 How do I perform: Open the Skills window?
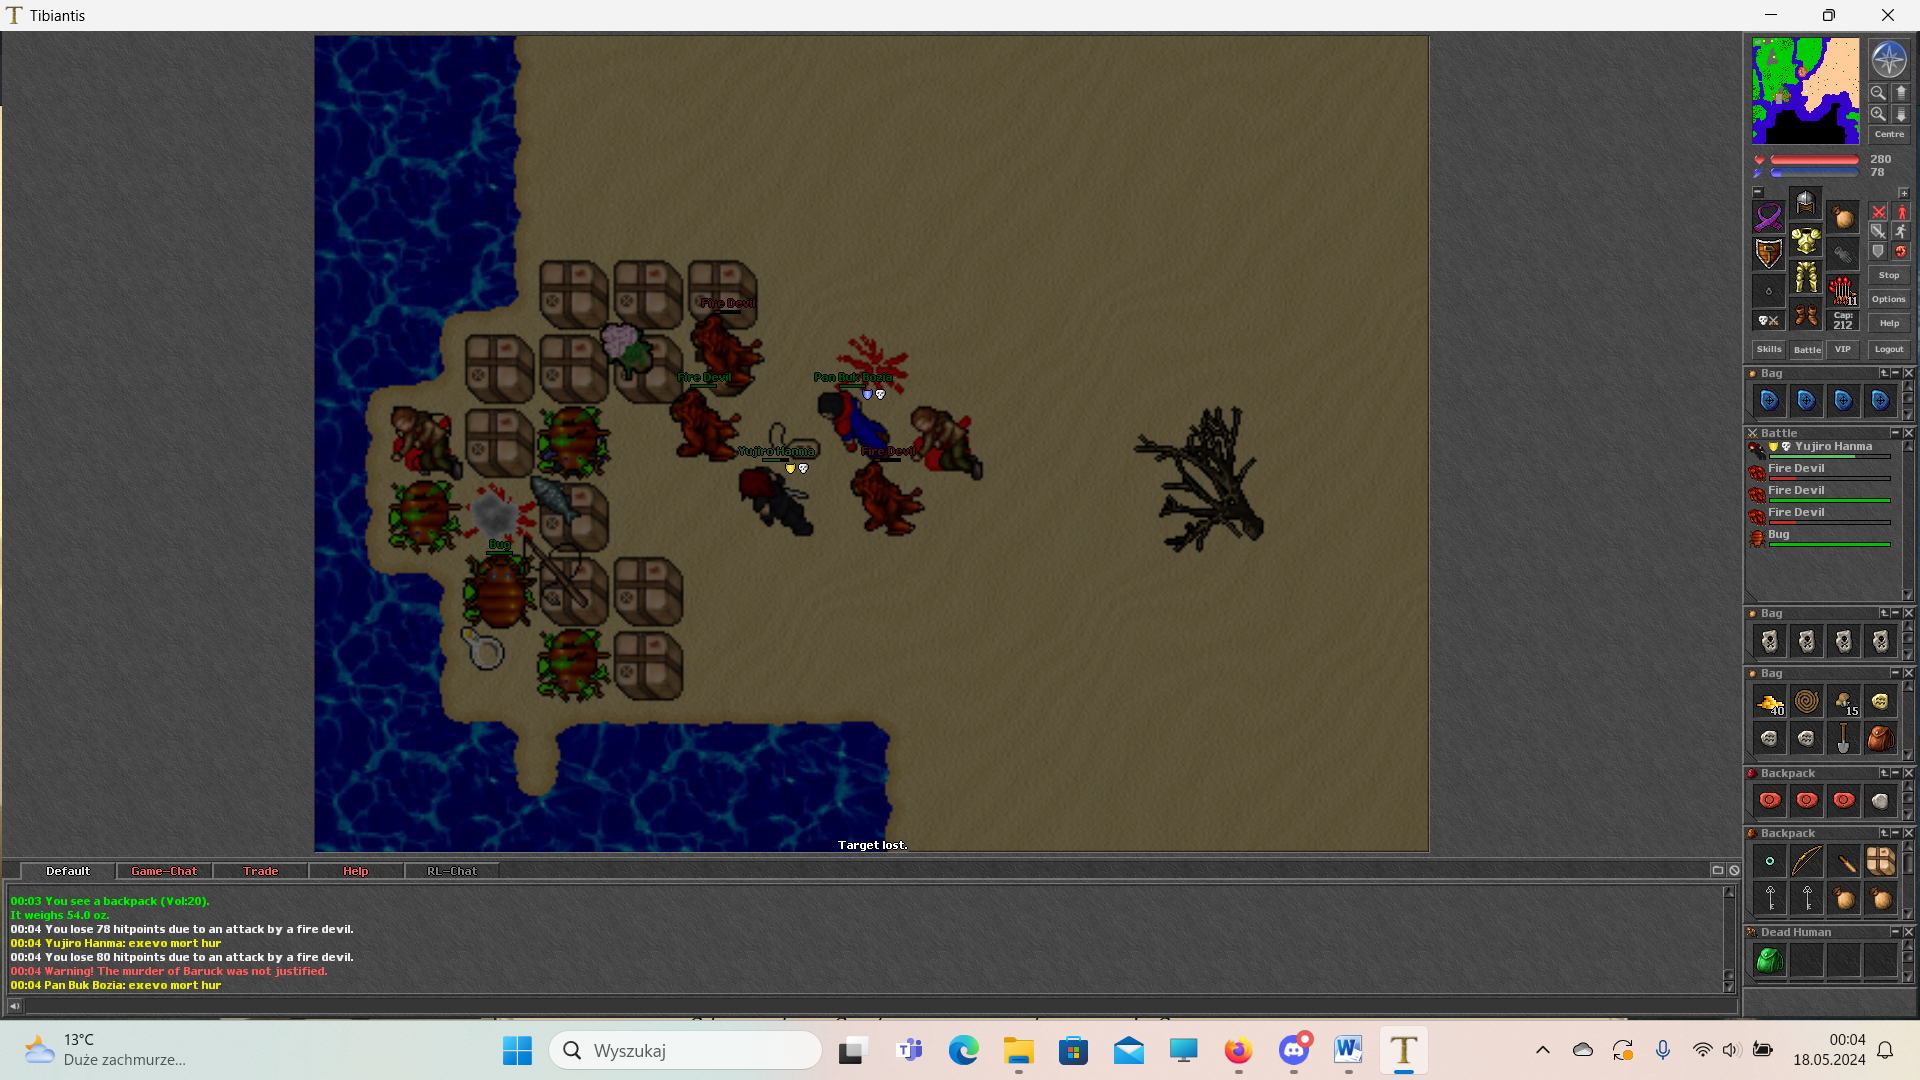coord(1768,349)
